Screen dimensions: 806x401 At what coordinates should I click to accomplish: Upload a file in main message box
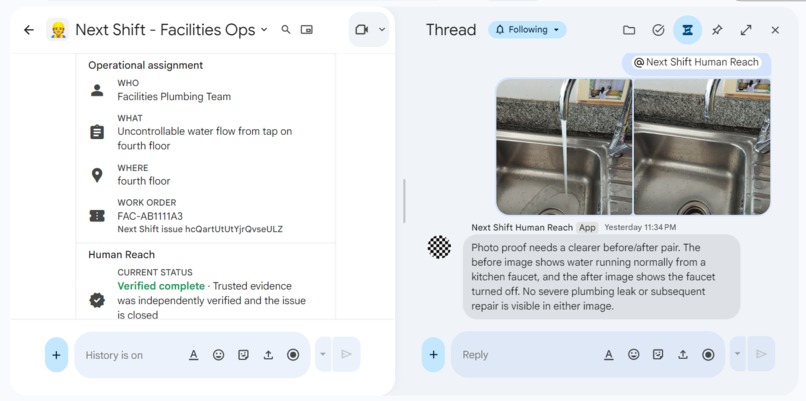tap(268, 355)
